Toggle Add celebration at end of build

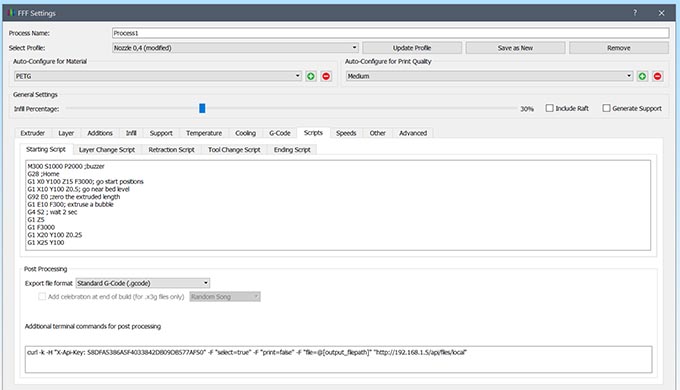coord(42,297)
